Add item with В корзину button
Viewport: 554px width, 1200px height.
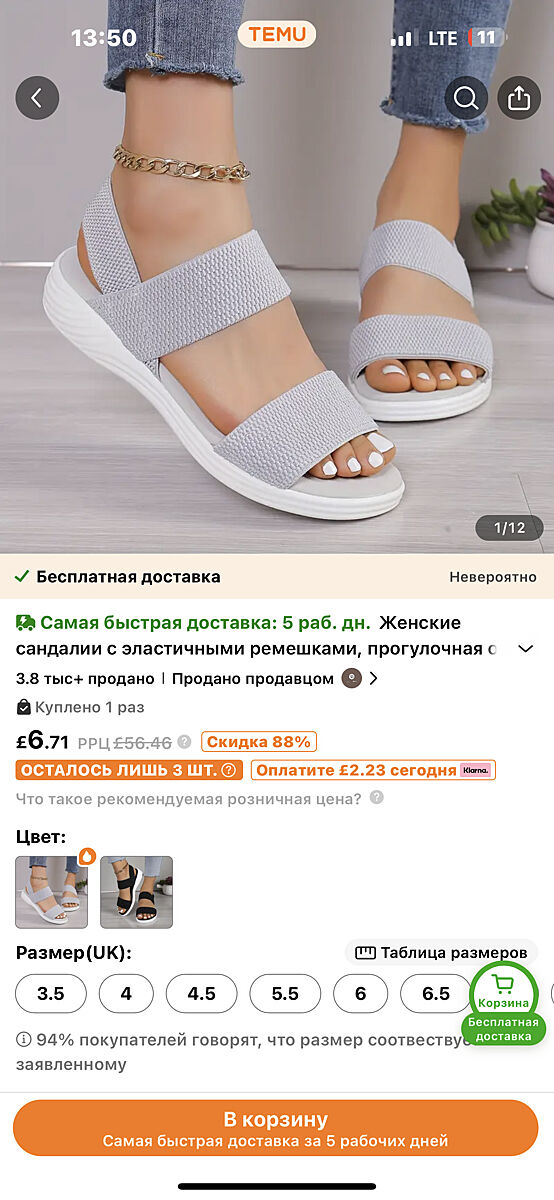click(x=276, y=1128)
